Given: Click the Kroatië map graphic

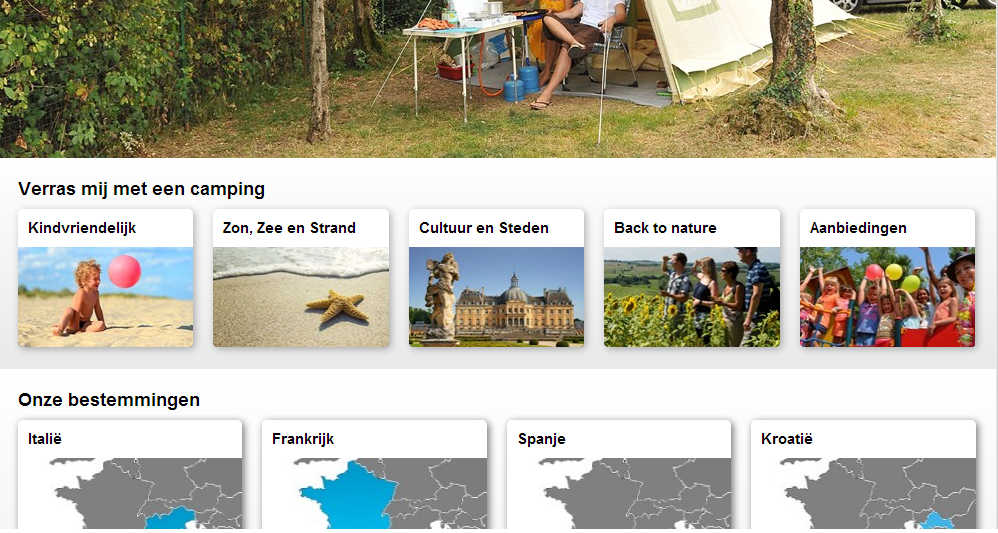Looking at the screenshot, I should coord(863,494).
